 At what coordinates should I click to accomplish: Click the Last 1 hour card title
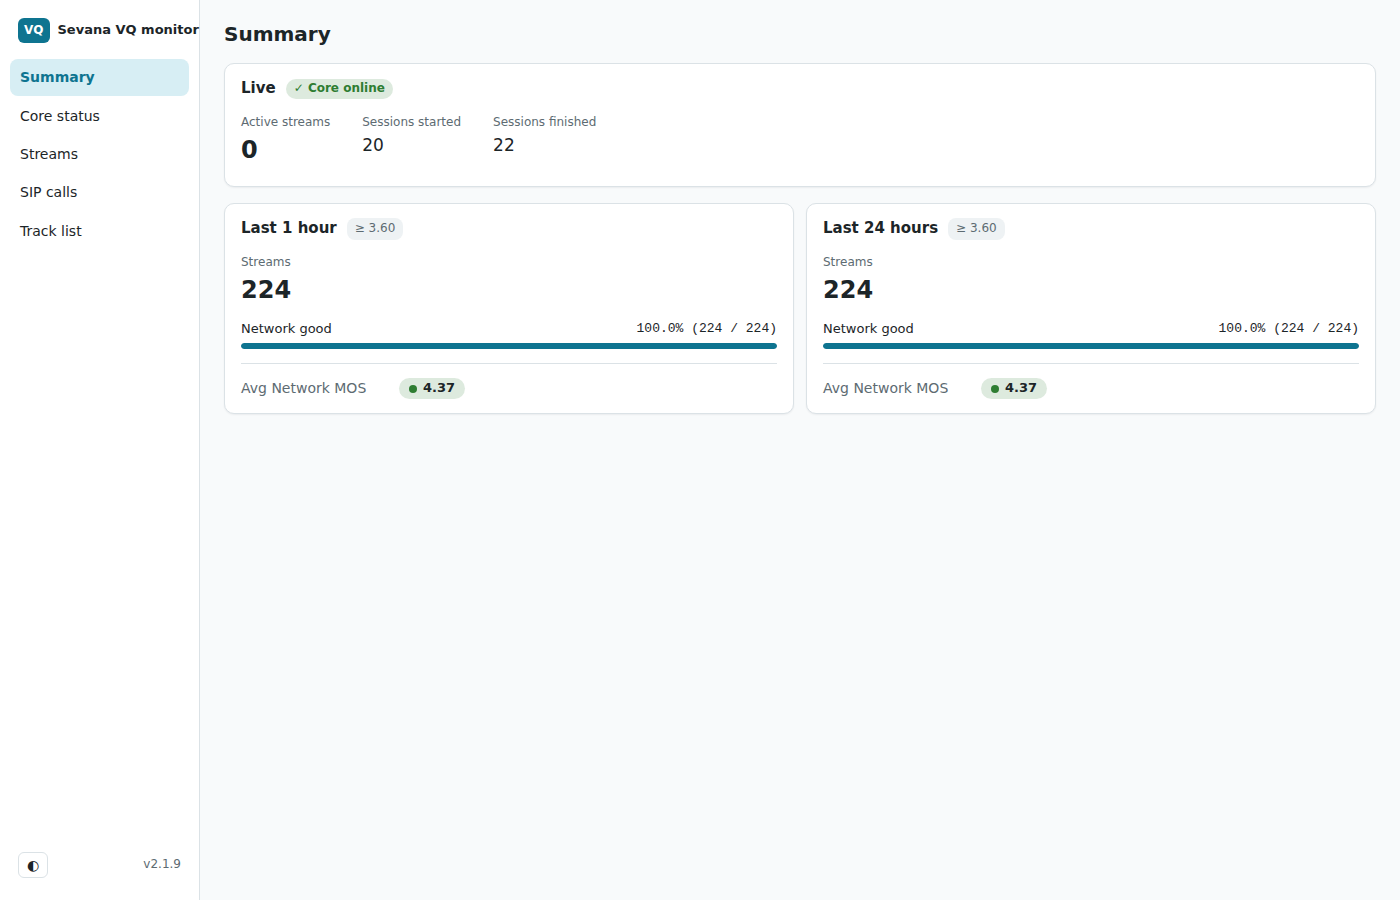click(x=289, y=228)
